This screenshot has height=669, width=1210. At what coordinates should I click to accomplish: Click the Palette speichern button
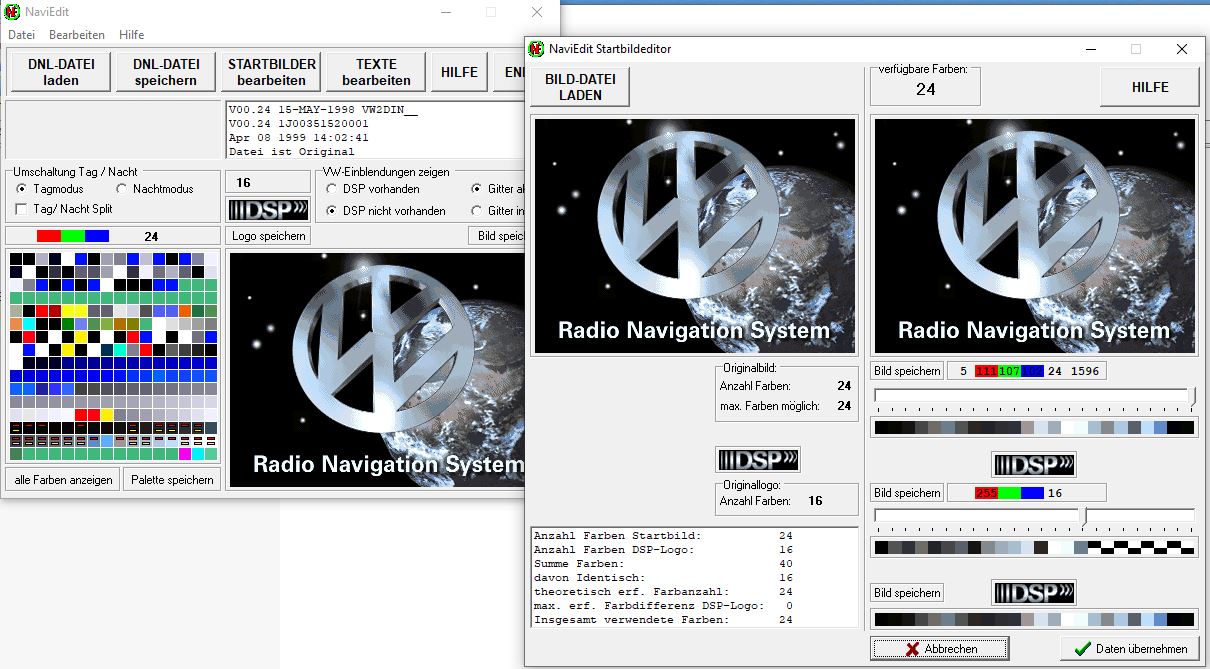[173, 480]
